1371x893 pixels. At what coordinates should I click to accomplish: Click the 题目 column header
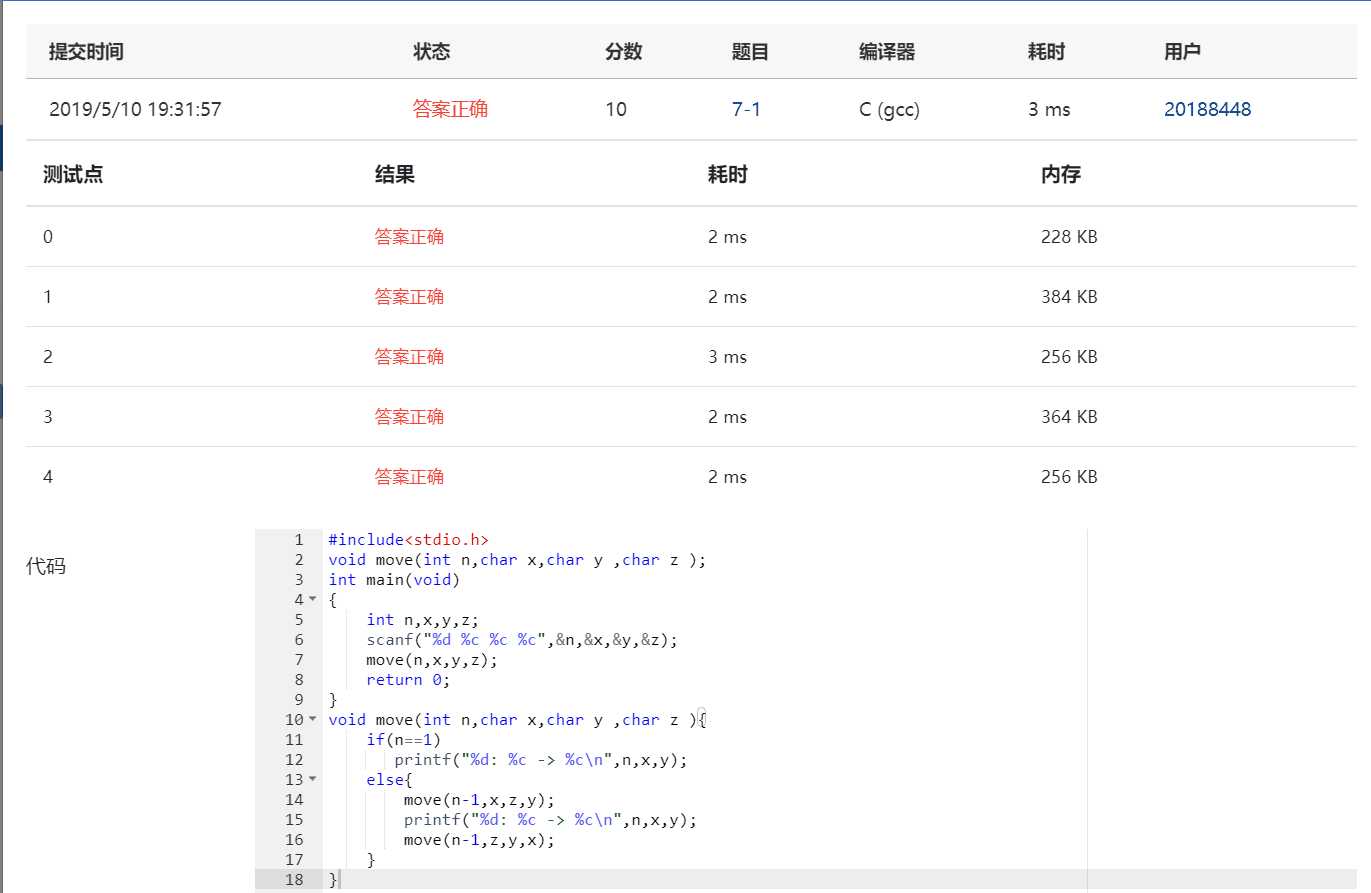click(750, 52)
